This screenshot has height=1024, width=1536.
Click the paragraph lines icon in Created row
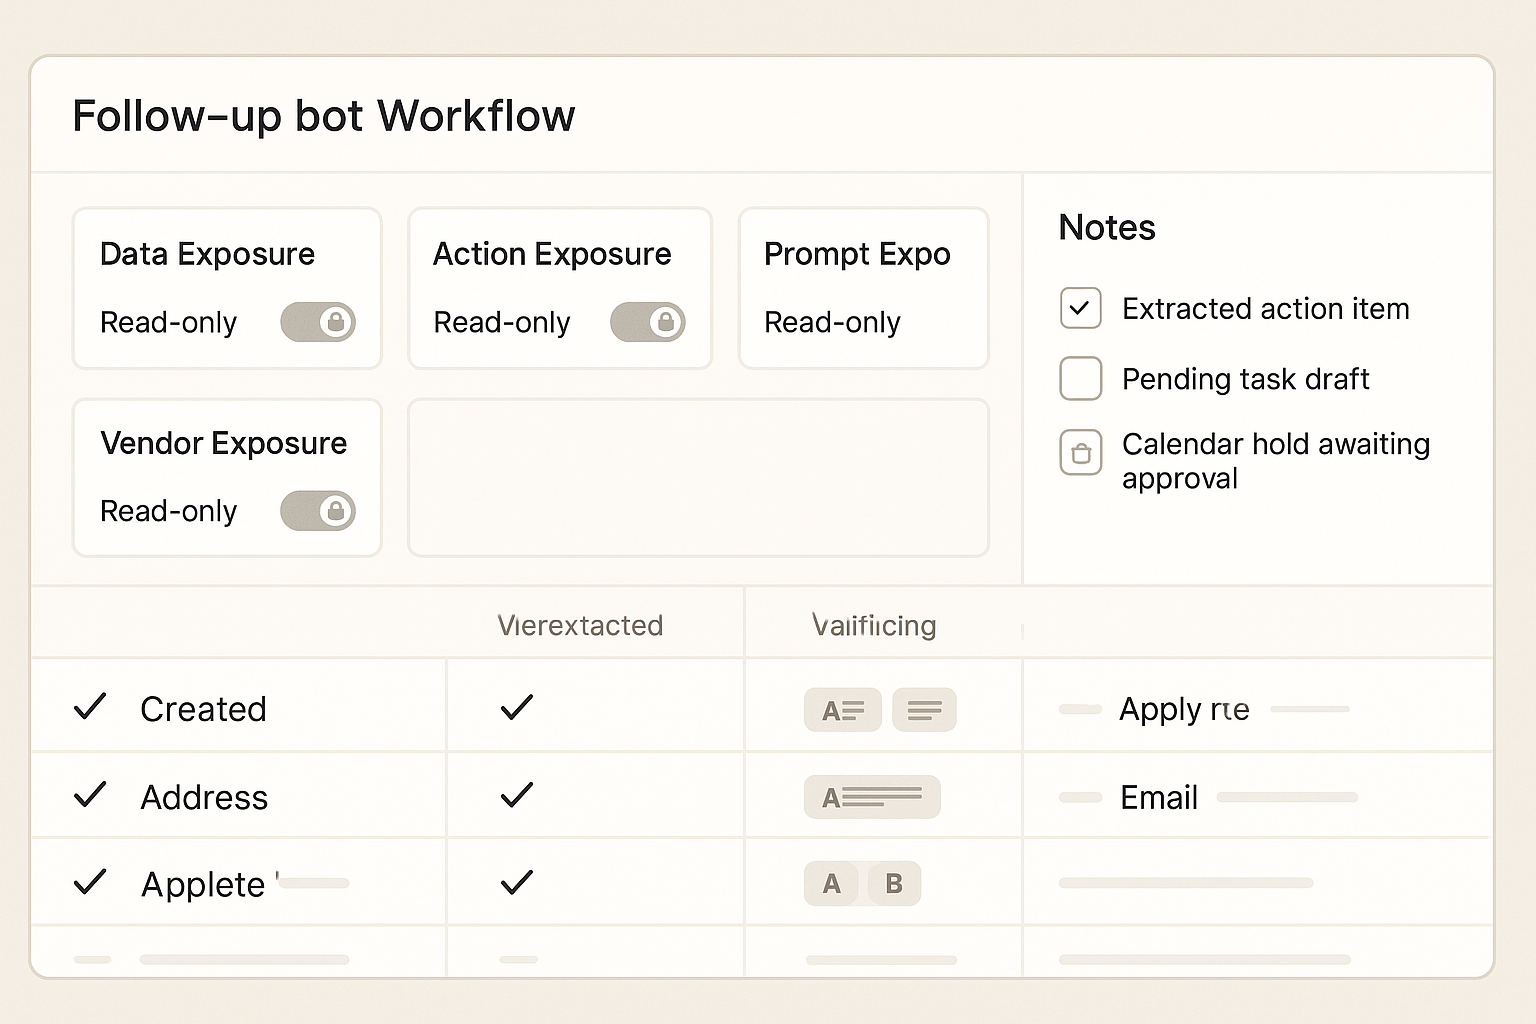pyautogui.click(x=924, y=710)
